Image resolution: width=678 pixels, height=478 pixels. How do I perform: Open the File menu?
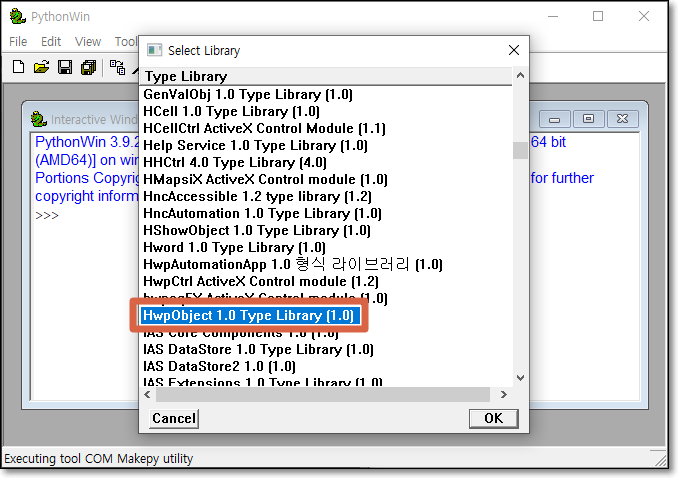click(x=18, y=42)
